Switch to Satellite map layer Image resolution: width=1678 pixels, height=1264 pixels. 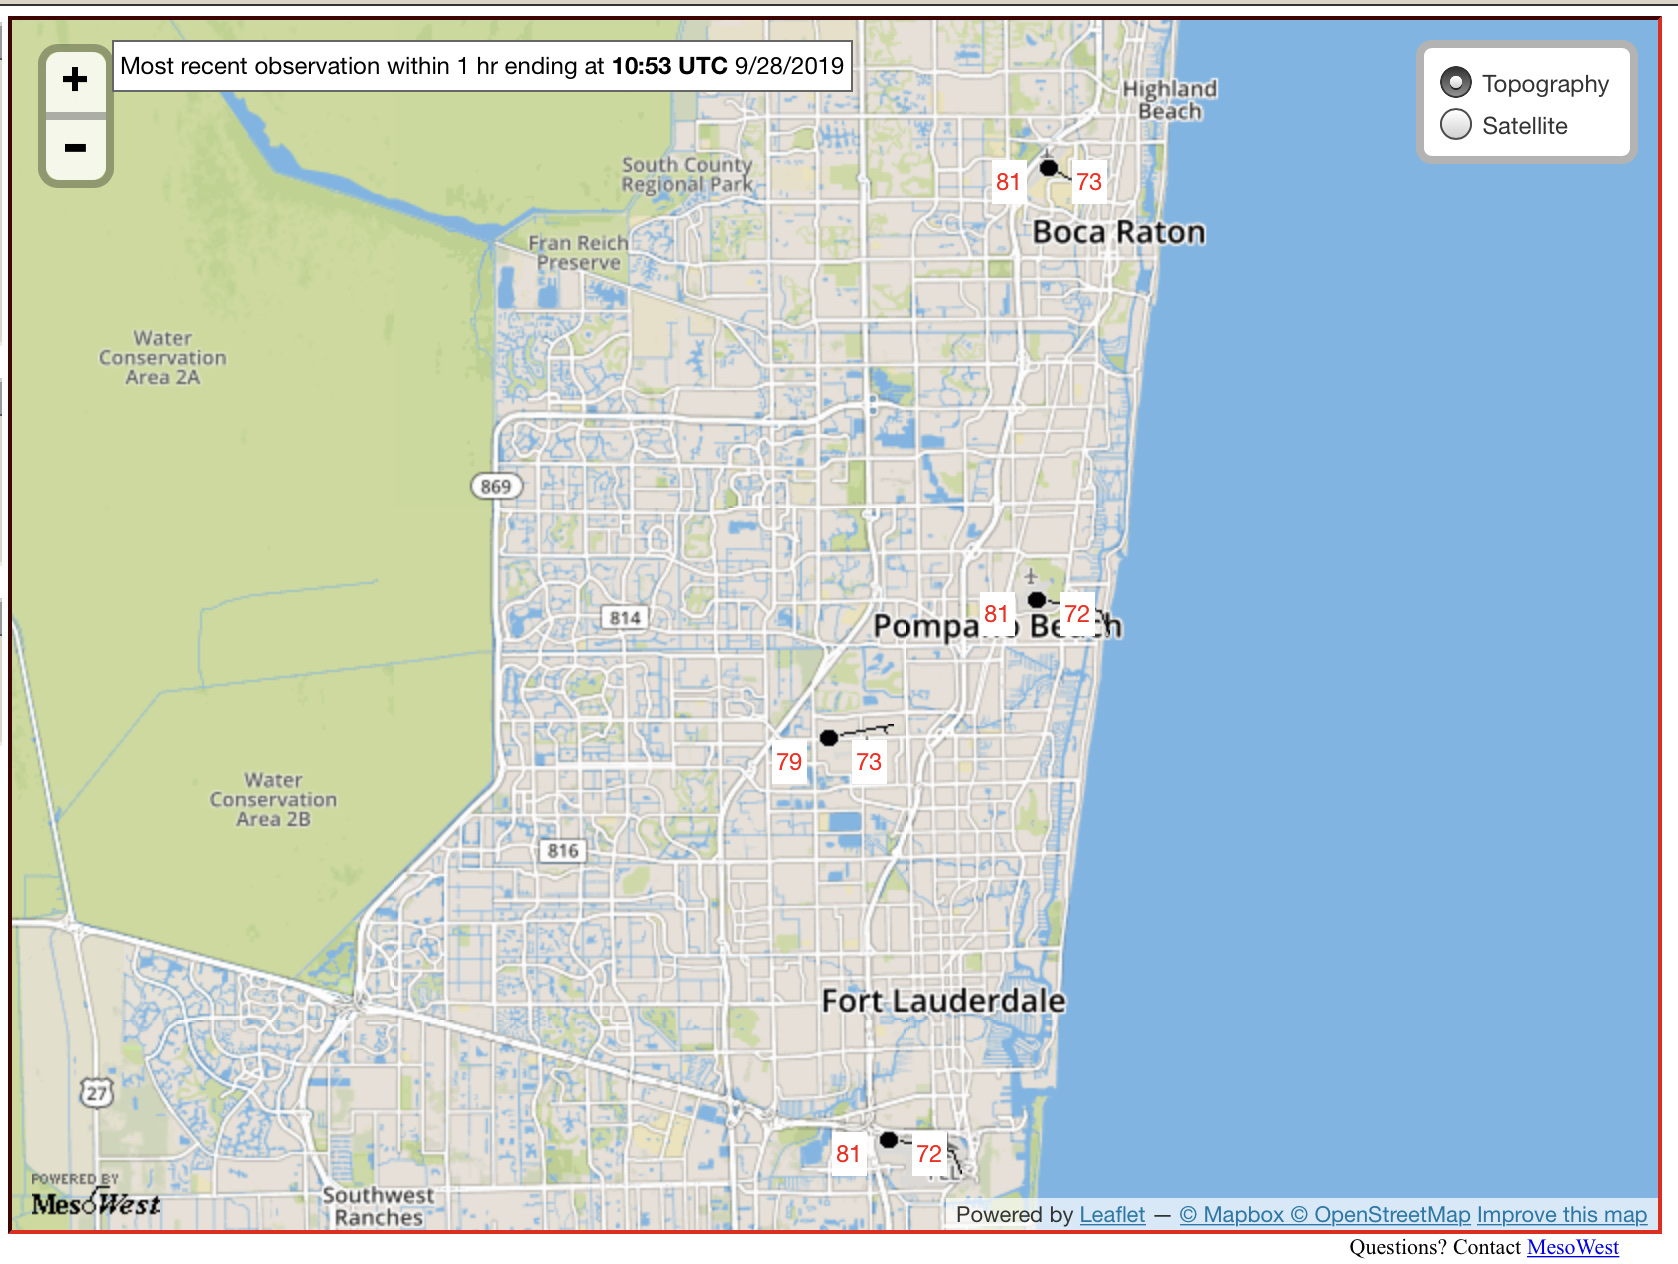coord(1456,125)
